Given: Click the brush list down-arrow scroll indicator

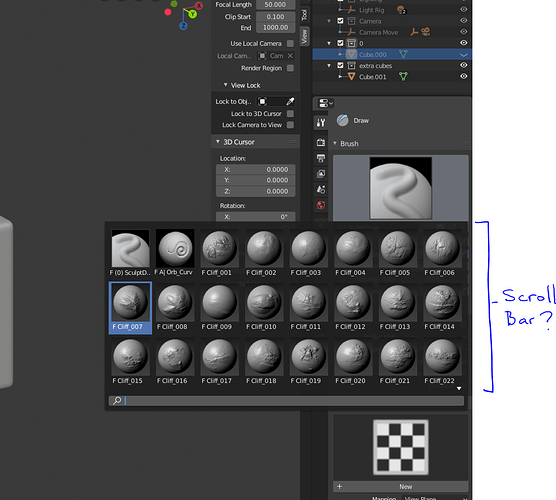Looking at the screenshot, I should (x=459, y=388).
